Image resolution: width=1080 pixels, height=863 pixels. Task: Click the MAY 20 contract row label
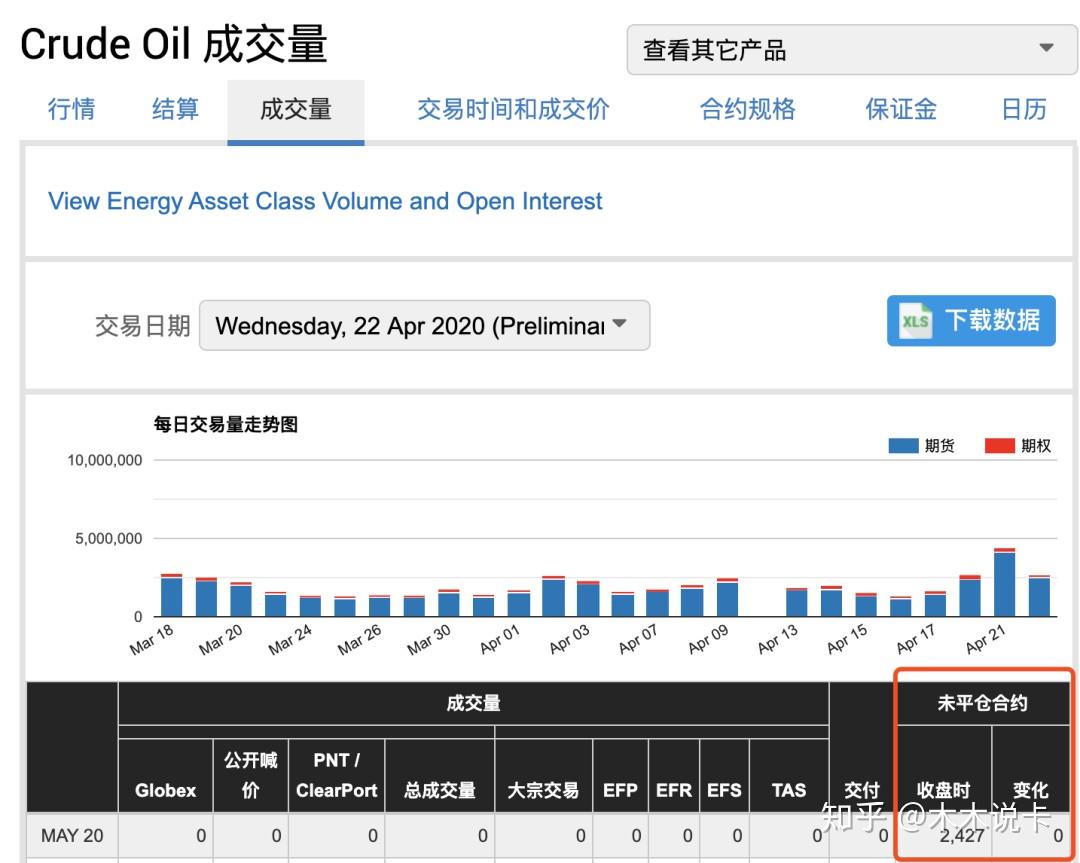(72, 835)
